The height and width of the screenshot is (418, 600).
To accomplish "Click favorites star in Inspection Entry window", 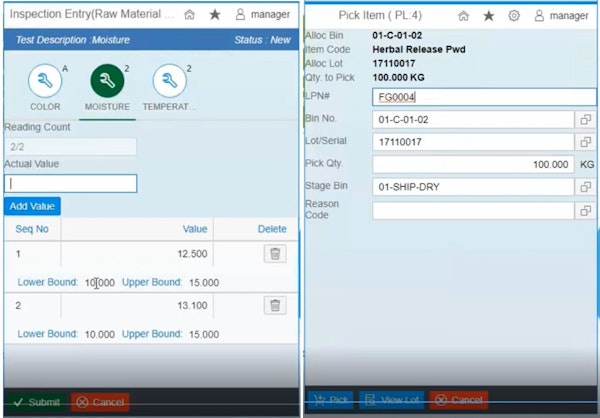I will (215, 15).
